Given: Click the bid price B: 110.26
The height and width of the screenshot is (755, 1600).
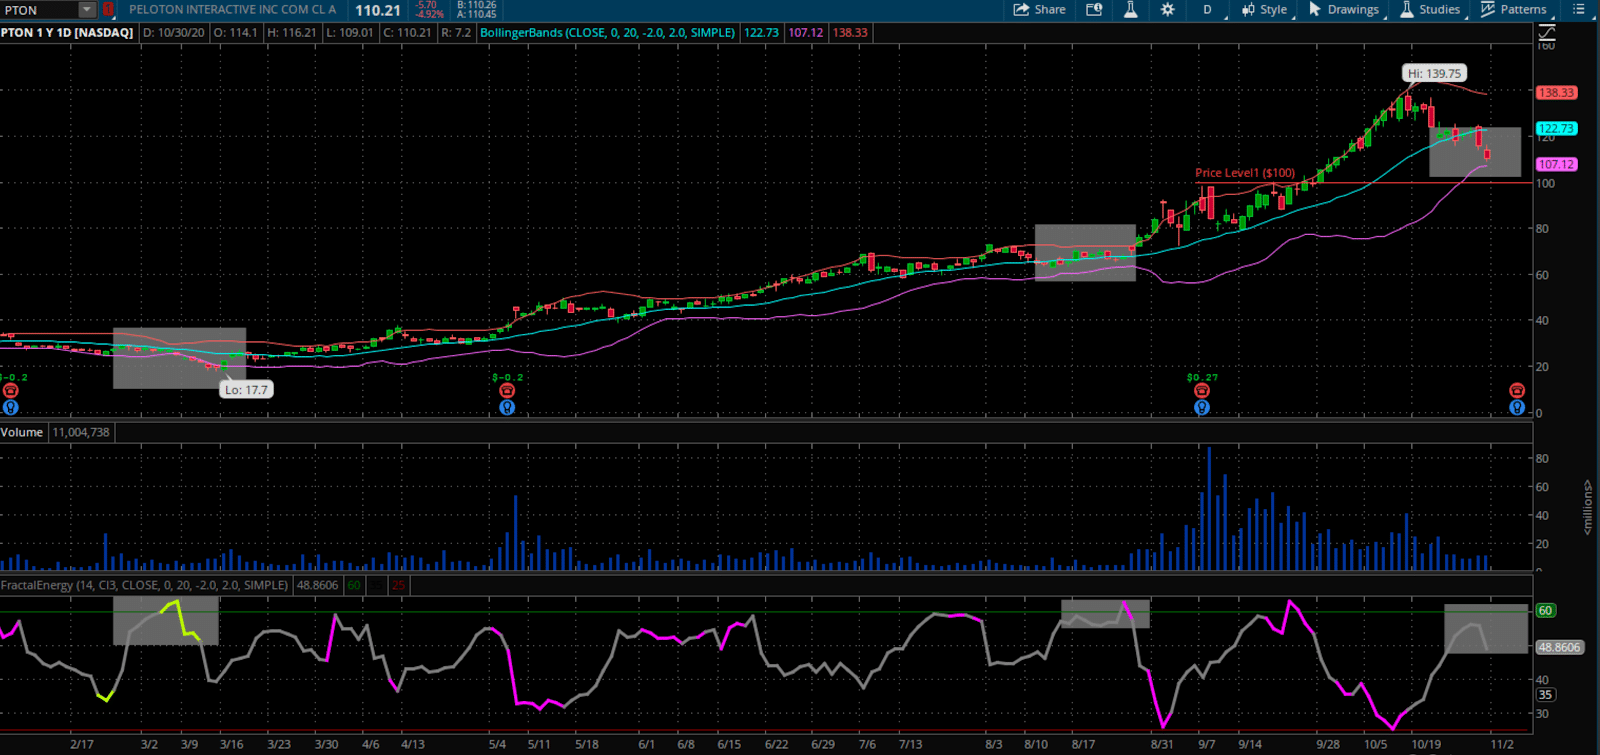Looking at the screenshot, I should point(477,5).
